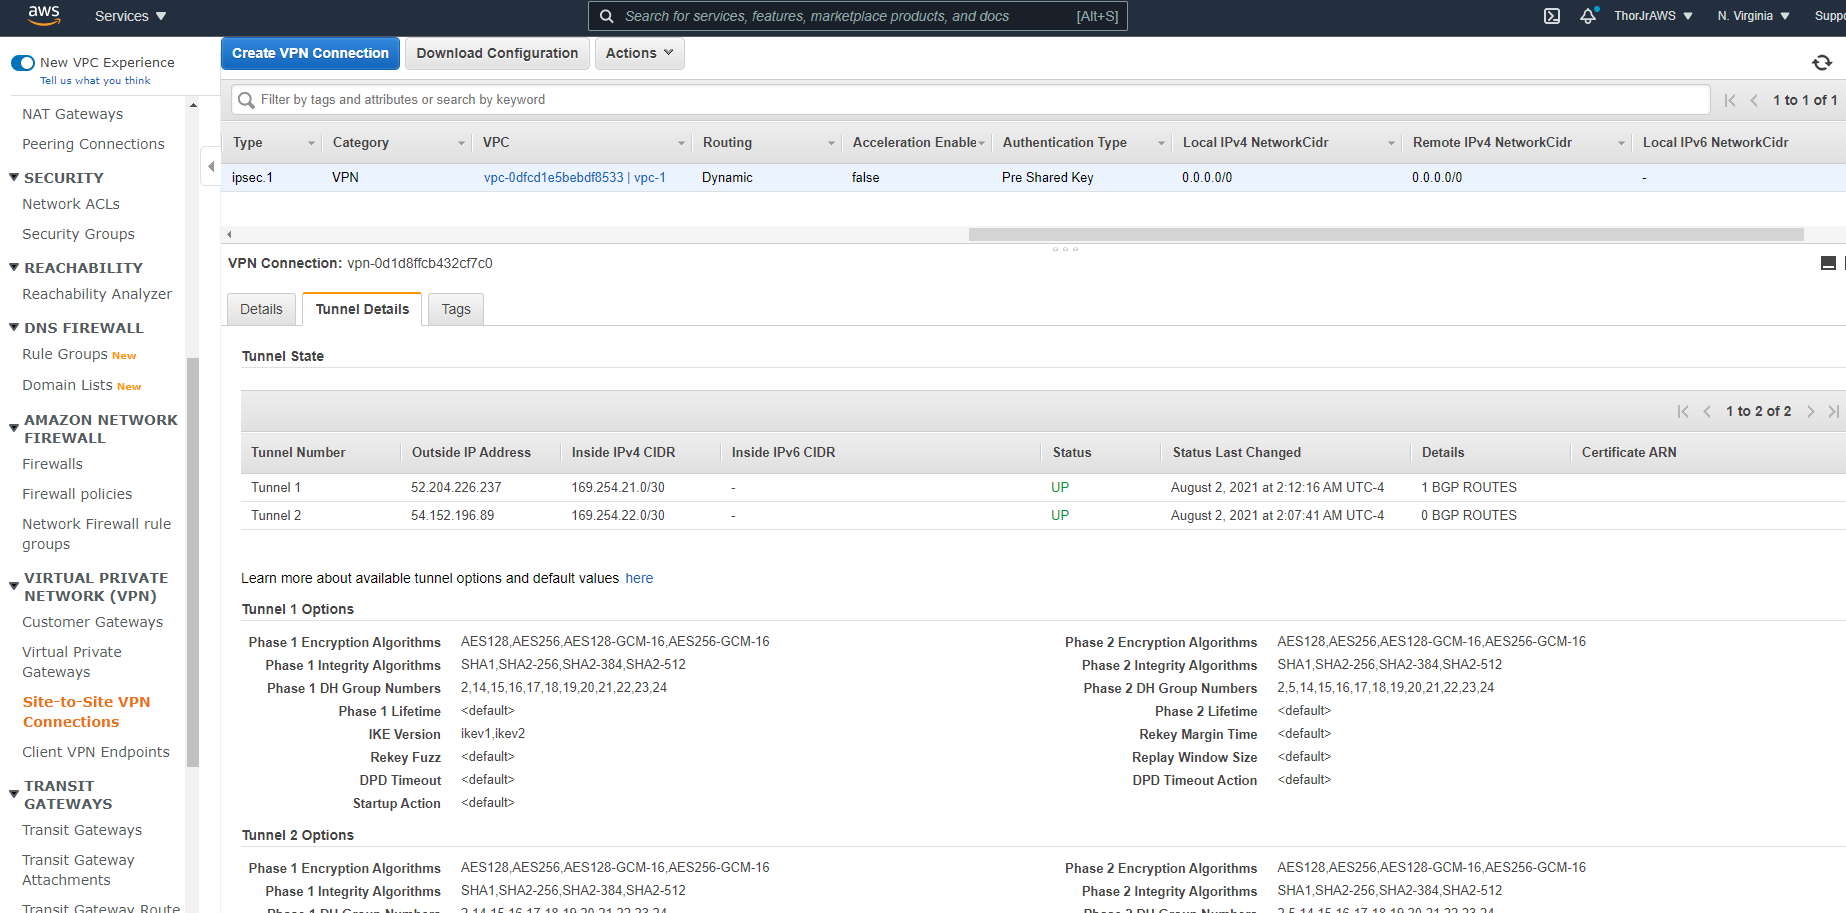1846x913 pixels.
Task: Click Tell us what you think link
Action: pyautogui.click(x=95, y=81)
